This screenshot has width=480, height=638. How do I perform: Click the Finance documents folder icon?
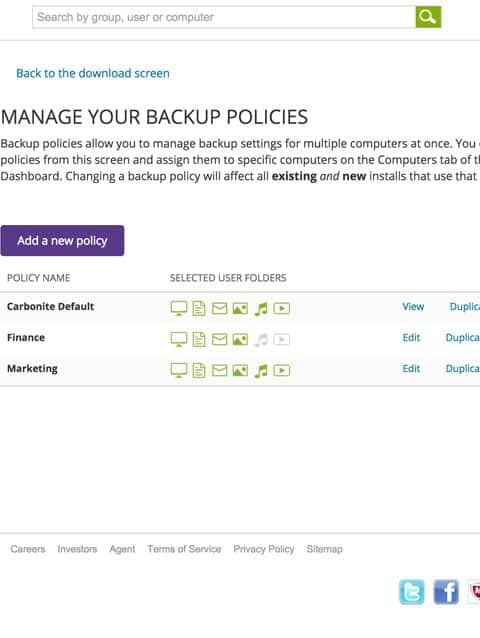coord(199,339)
